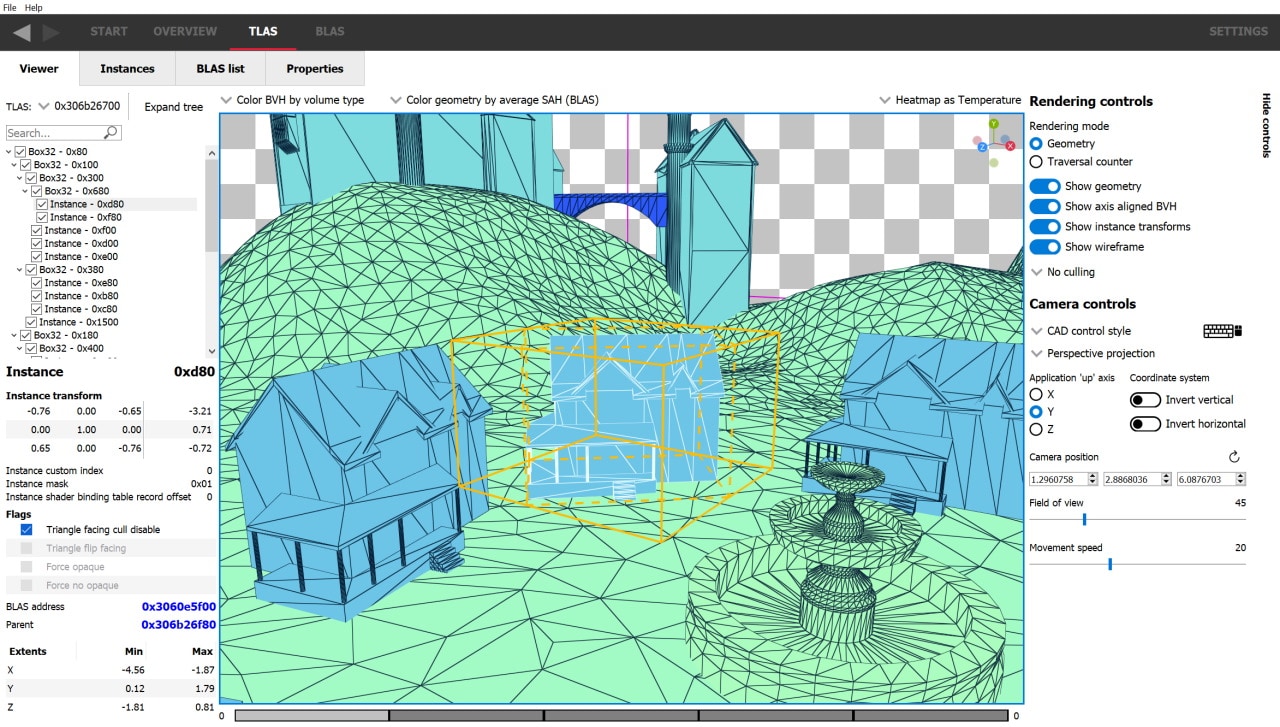Click the forward navigation arrow
Image resolution: width=1280 pixels, height=727 pixels.
(x=47, y=31)
